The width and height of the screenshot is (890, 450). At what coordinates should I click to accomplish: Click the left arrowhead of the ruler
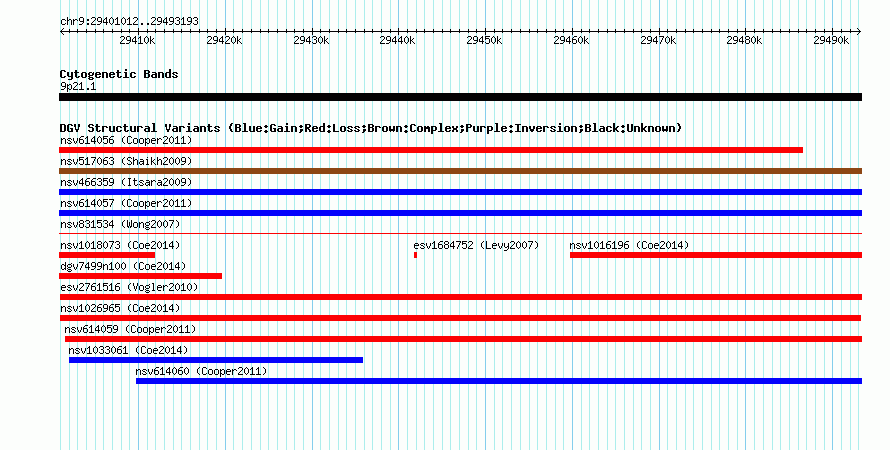click(61, 32)
